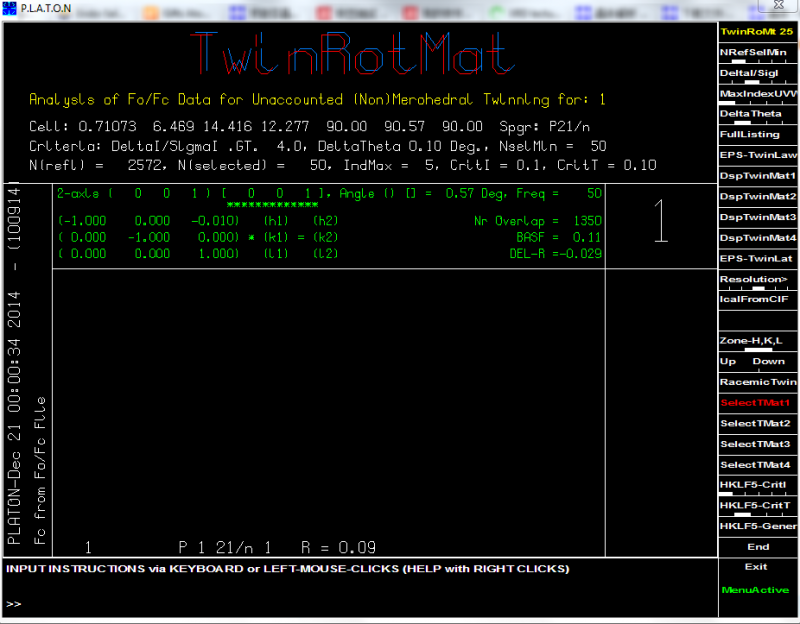Screen dimensions: 800x624
Task: Close the PLATON window
Action: tap(778, 5)
